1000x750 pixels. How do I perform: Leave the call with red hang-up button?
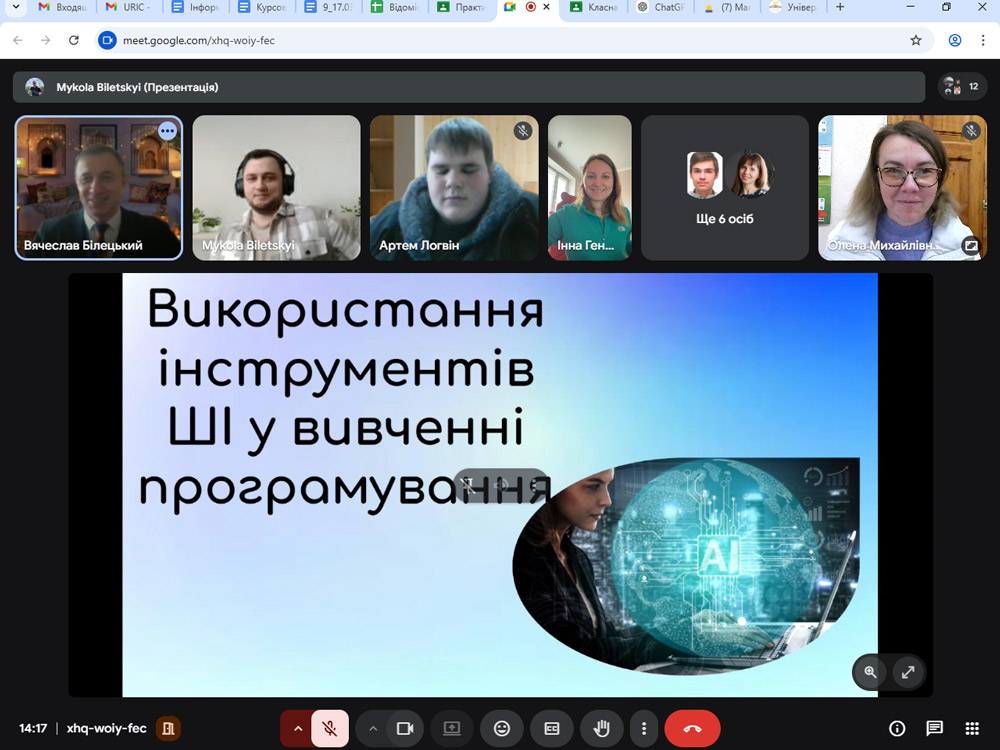tap(692, 729)
